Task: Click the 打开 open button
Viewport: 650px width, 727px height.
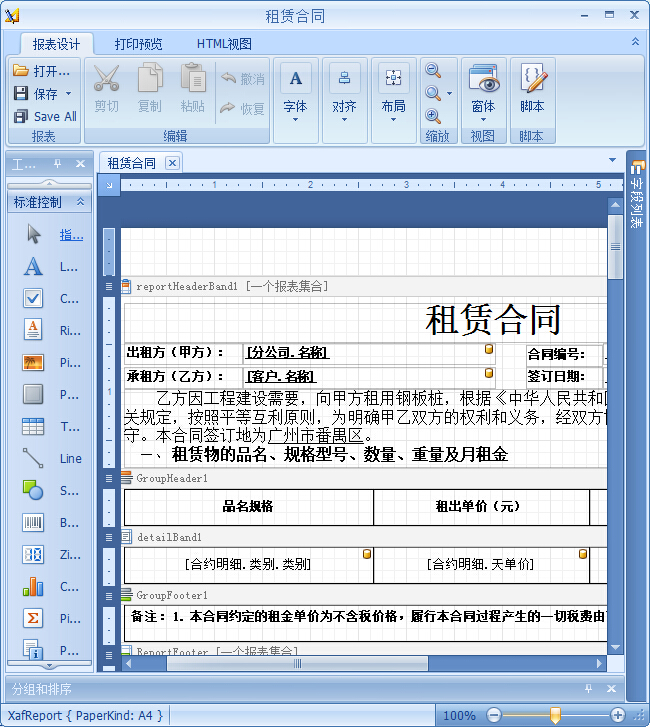Action: tap(43, 71)
